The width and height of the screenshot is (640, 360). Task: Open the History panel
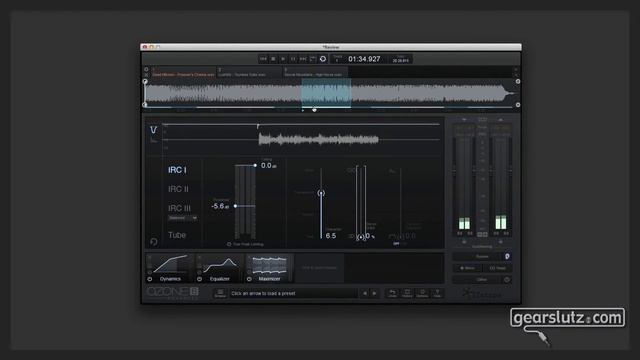click(x=407, y=293)
